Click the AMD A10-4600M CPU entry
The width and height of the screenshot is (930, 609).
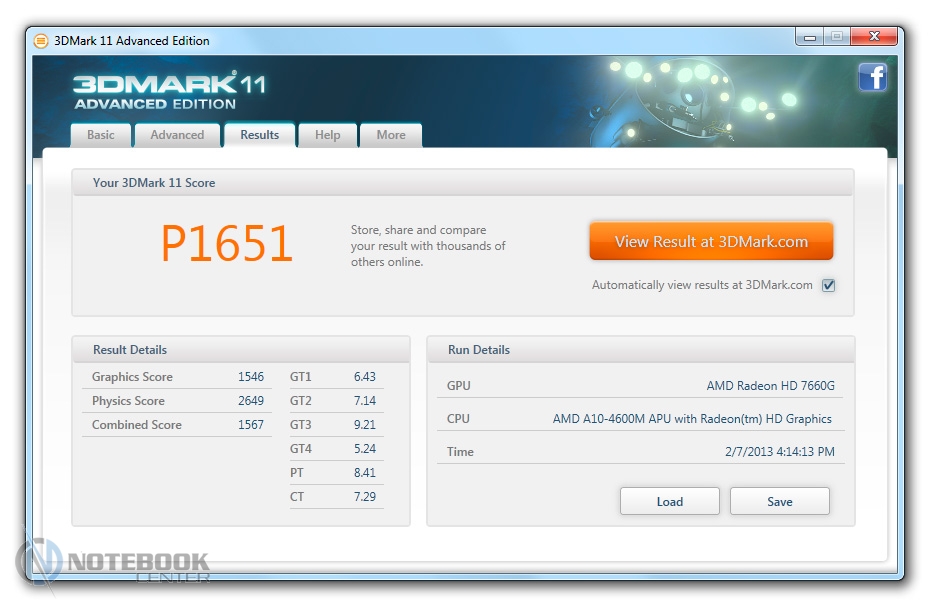[x=692, y=419]
